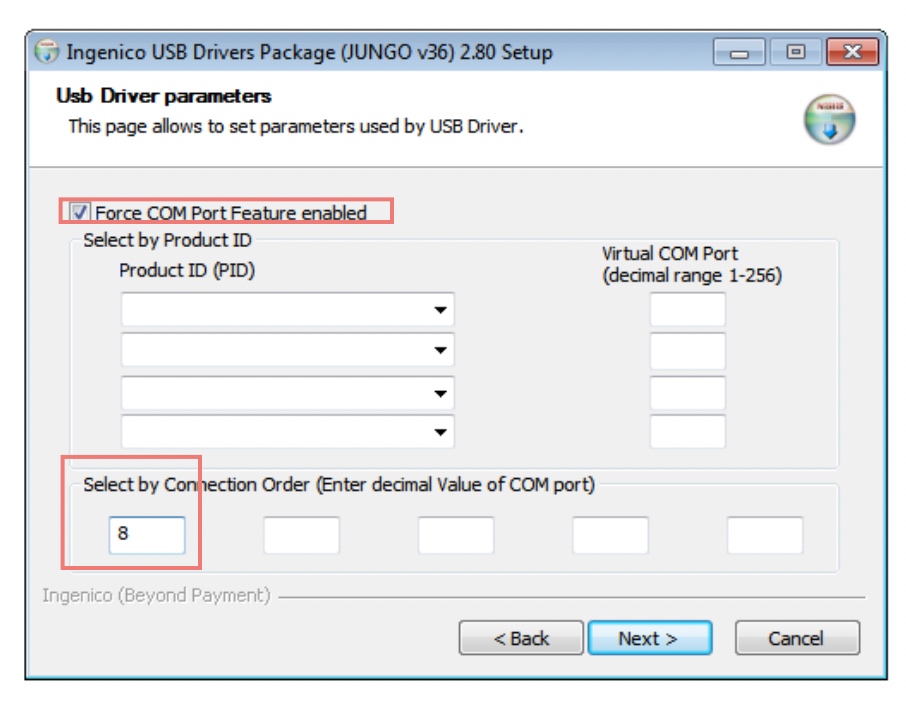Viewport: 906px width, 716px height.
Task: Click the Select by Product ID group label
Action: point(168,240)
